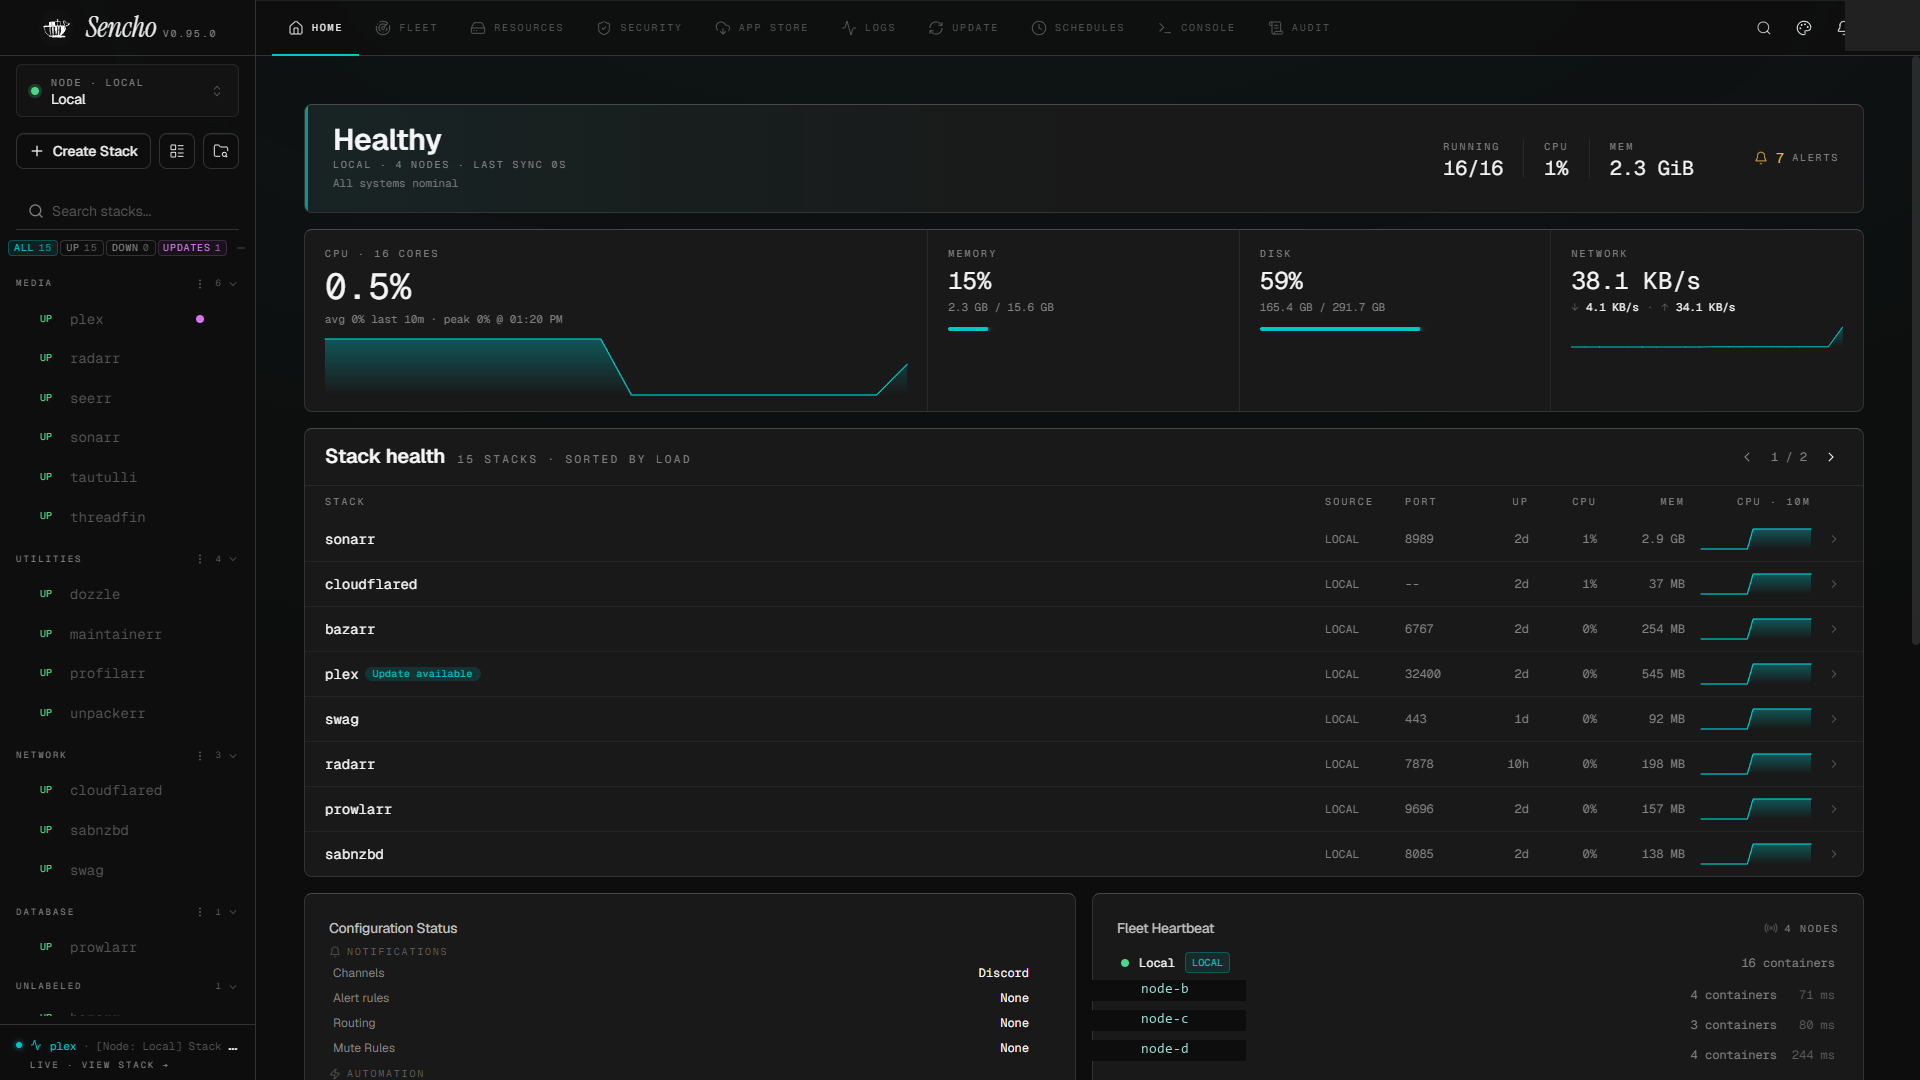1920x1080 pixels.
Task: Open the 7 Alerts link
Action: (1796, 158)
